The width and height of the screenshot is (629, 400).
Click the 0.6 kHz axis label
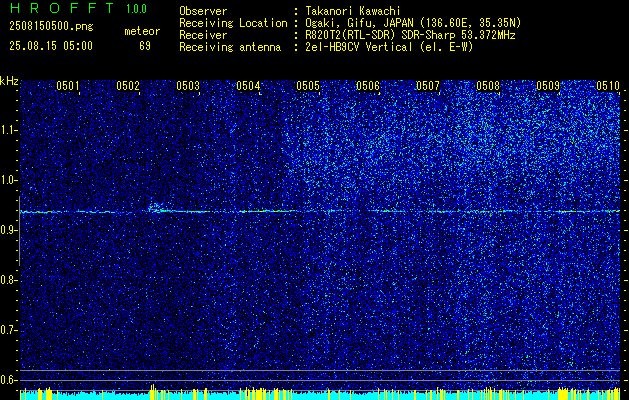click(x=8, y=380)
